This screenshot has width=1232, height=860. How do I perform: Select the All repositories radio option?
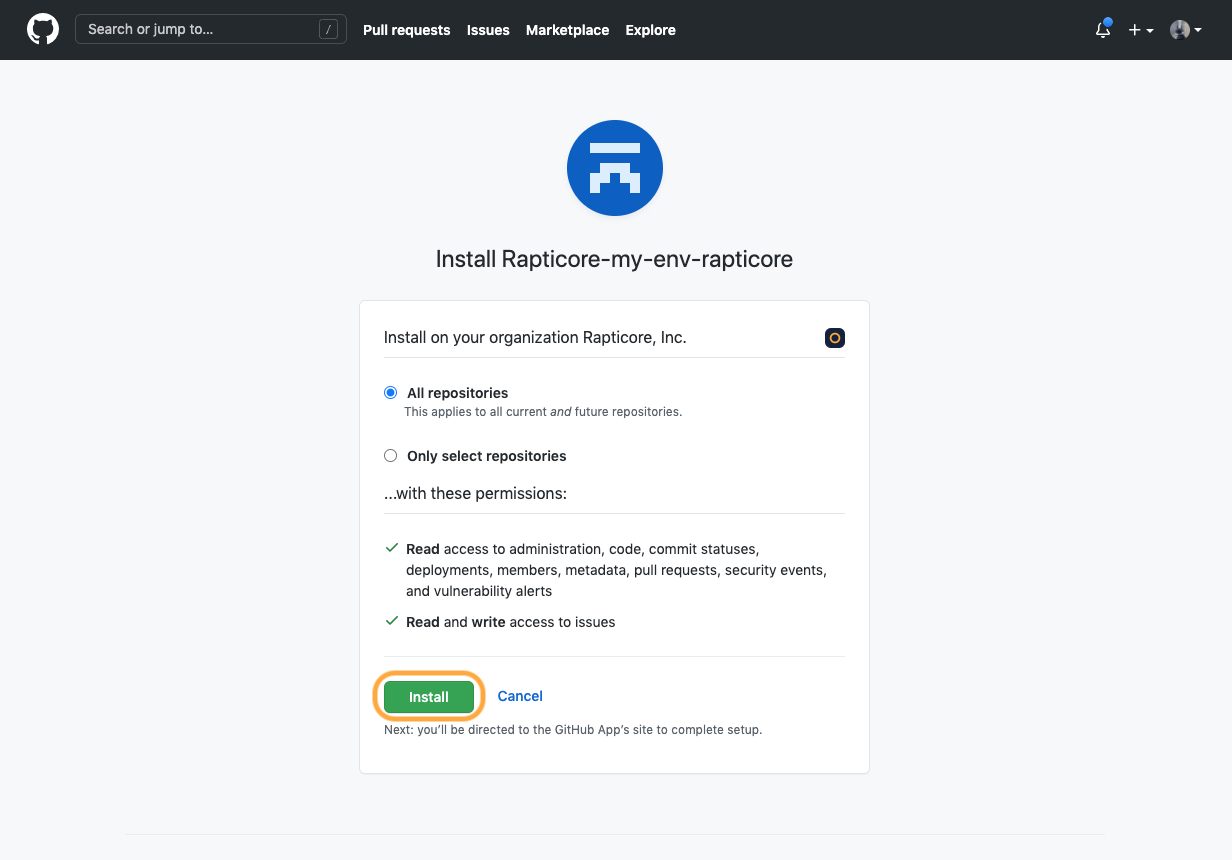click(x=391, y=393)
